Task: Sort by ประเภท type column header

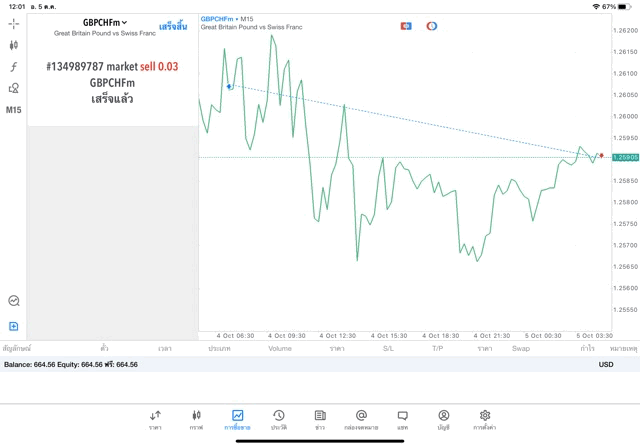Action: [219, 348]
